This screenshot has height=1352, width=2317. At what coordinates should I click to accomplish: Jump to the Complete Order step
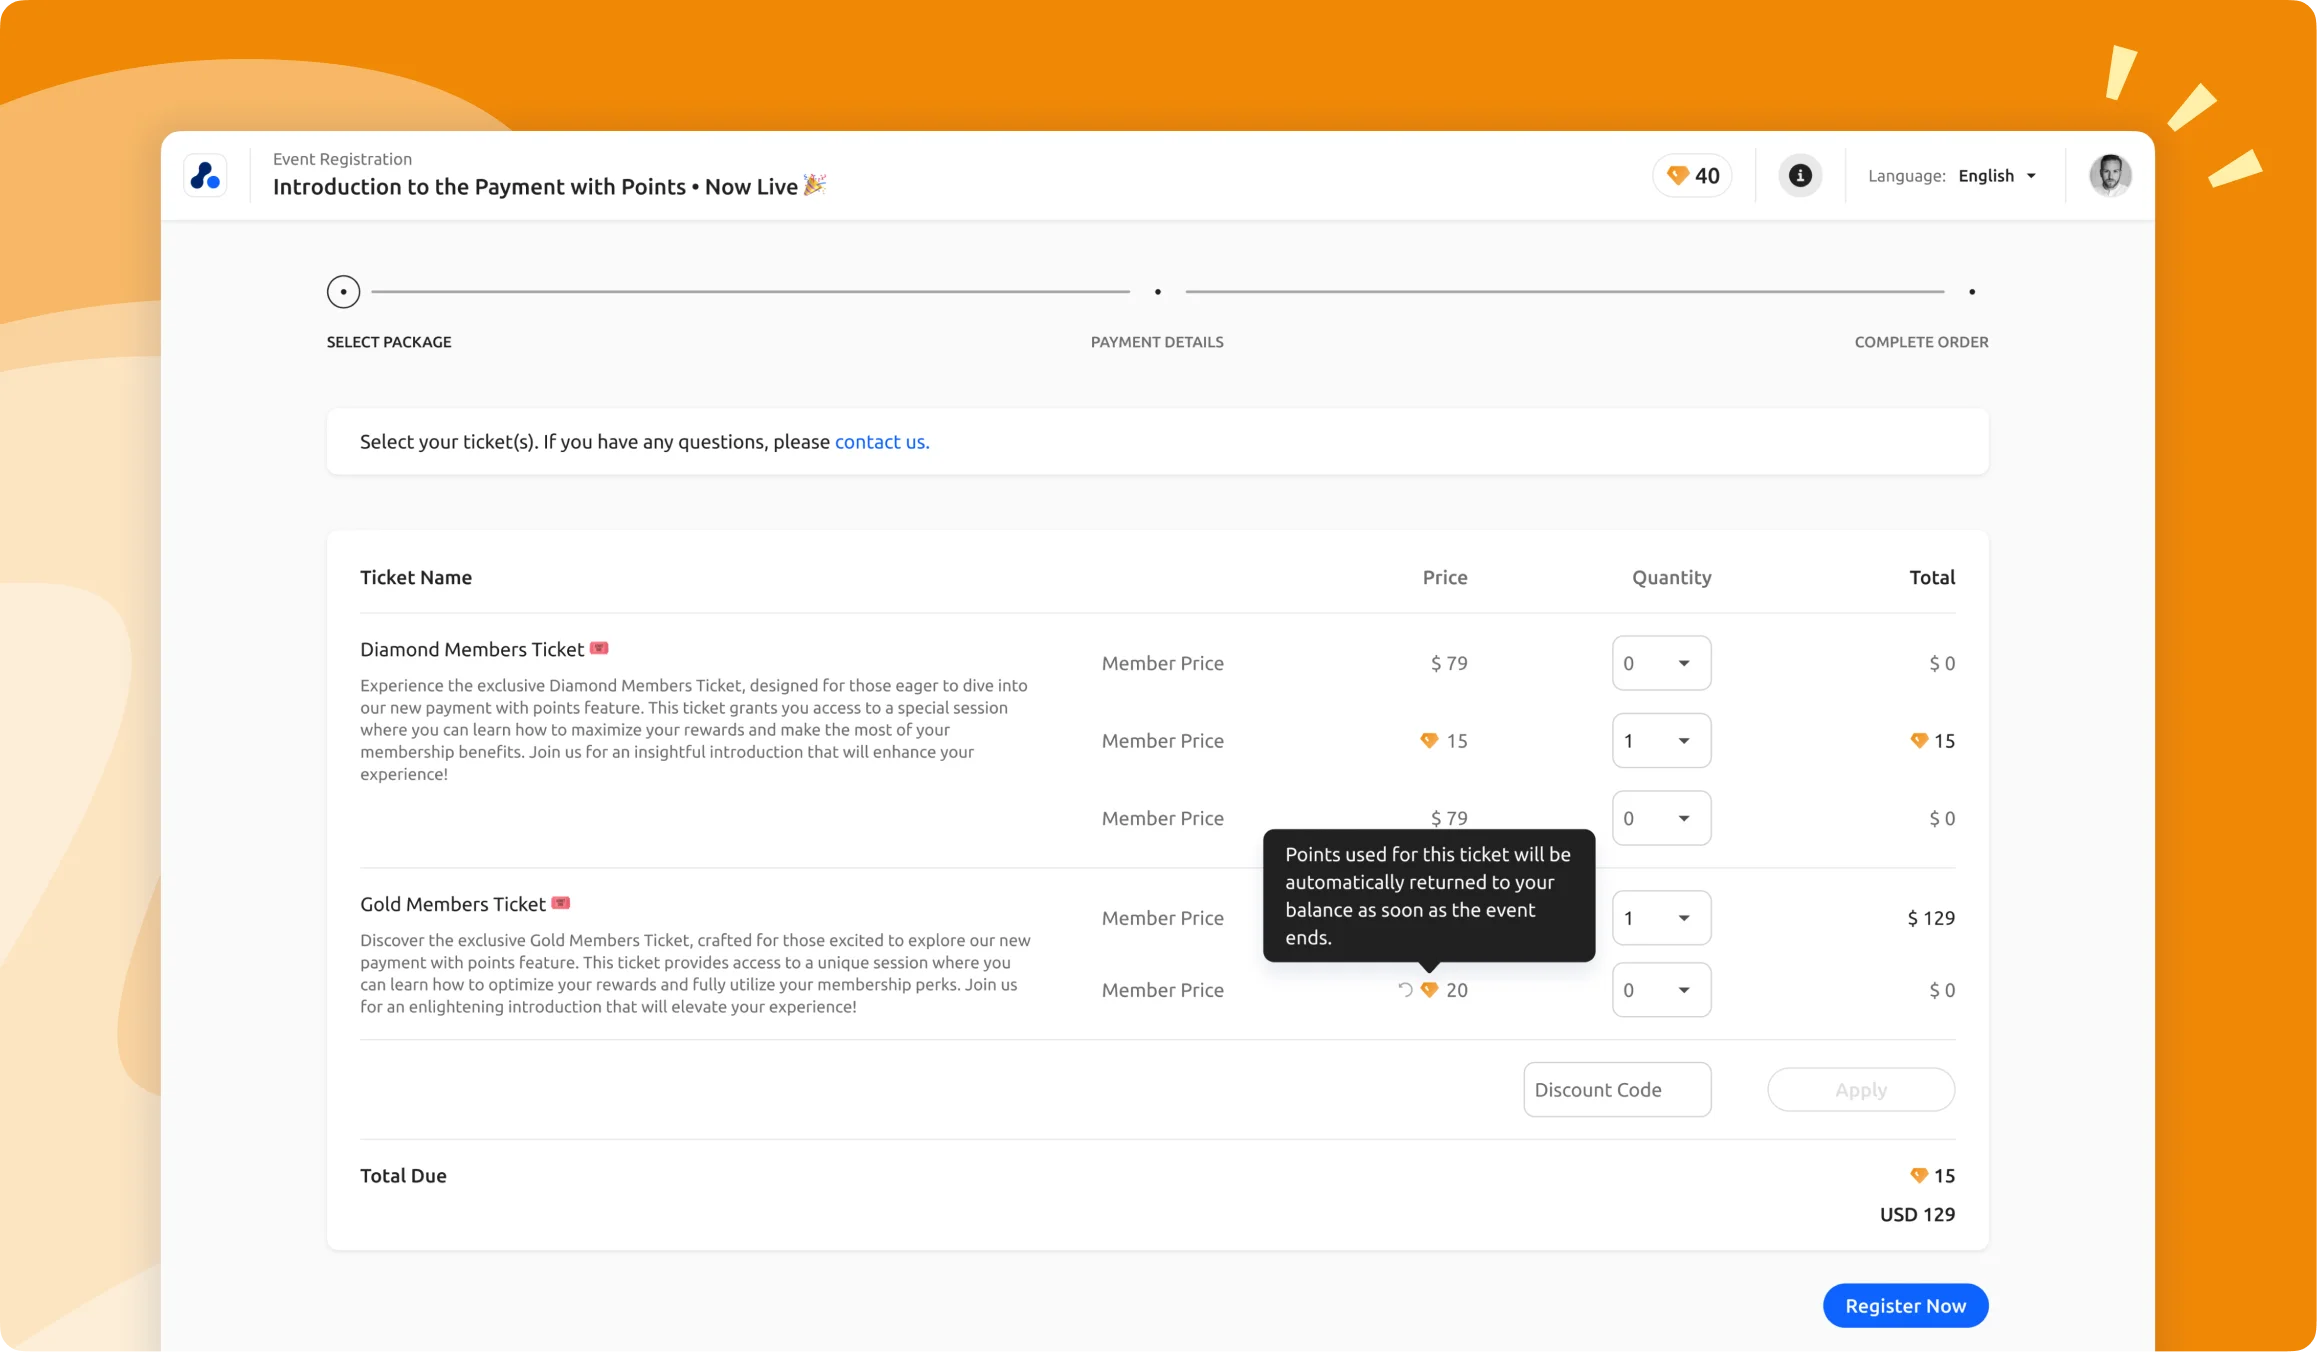pos(1971,292)
